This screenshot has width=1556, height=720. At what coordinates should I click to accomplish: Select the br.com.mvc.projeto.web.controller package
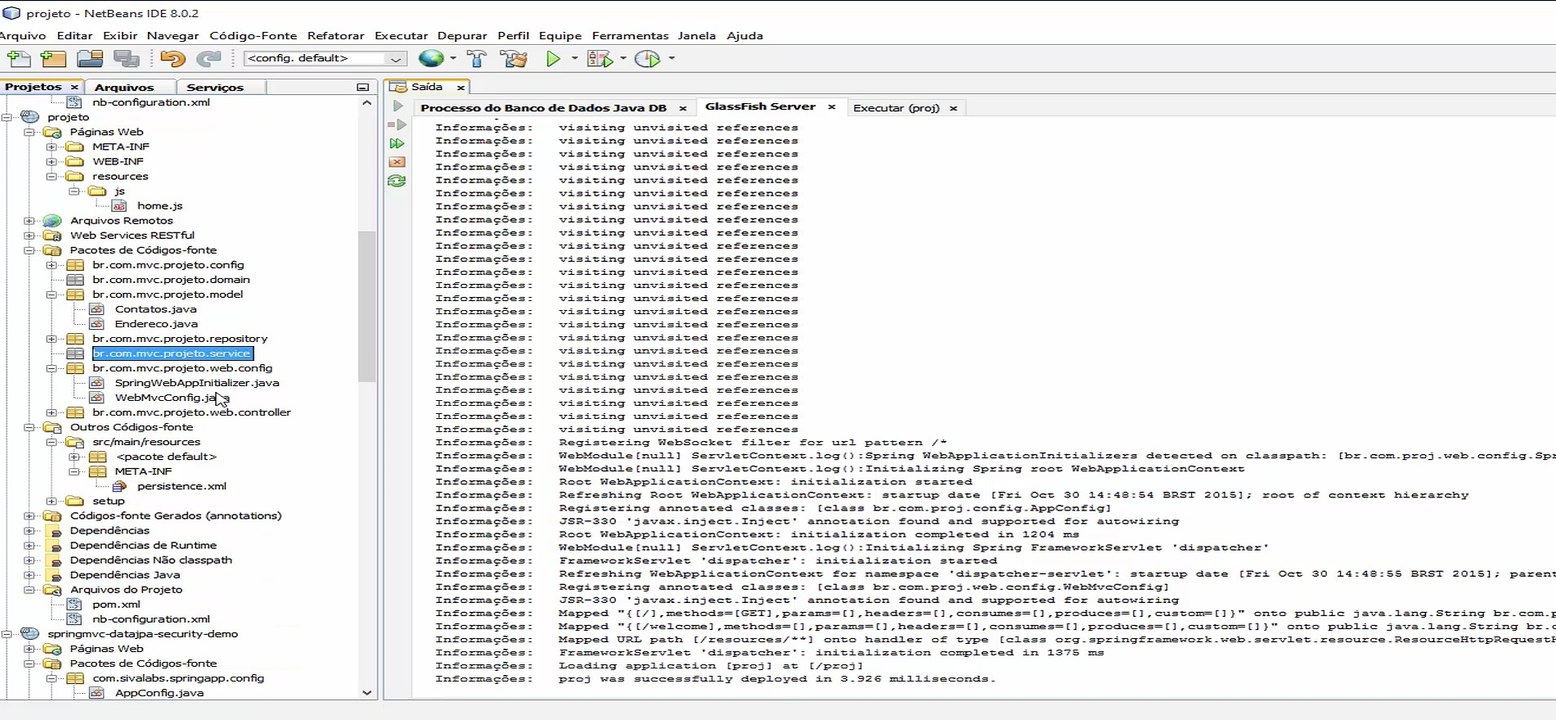[191, 413]
